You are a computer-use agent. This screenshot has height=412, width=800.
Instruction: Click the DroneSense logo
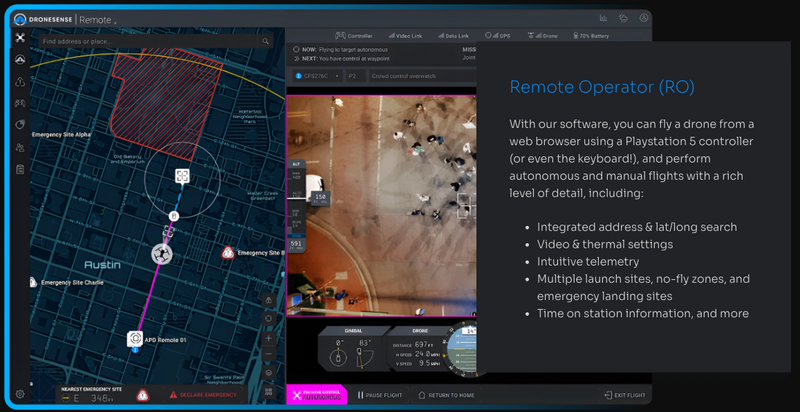tap(43, 20)
